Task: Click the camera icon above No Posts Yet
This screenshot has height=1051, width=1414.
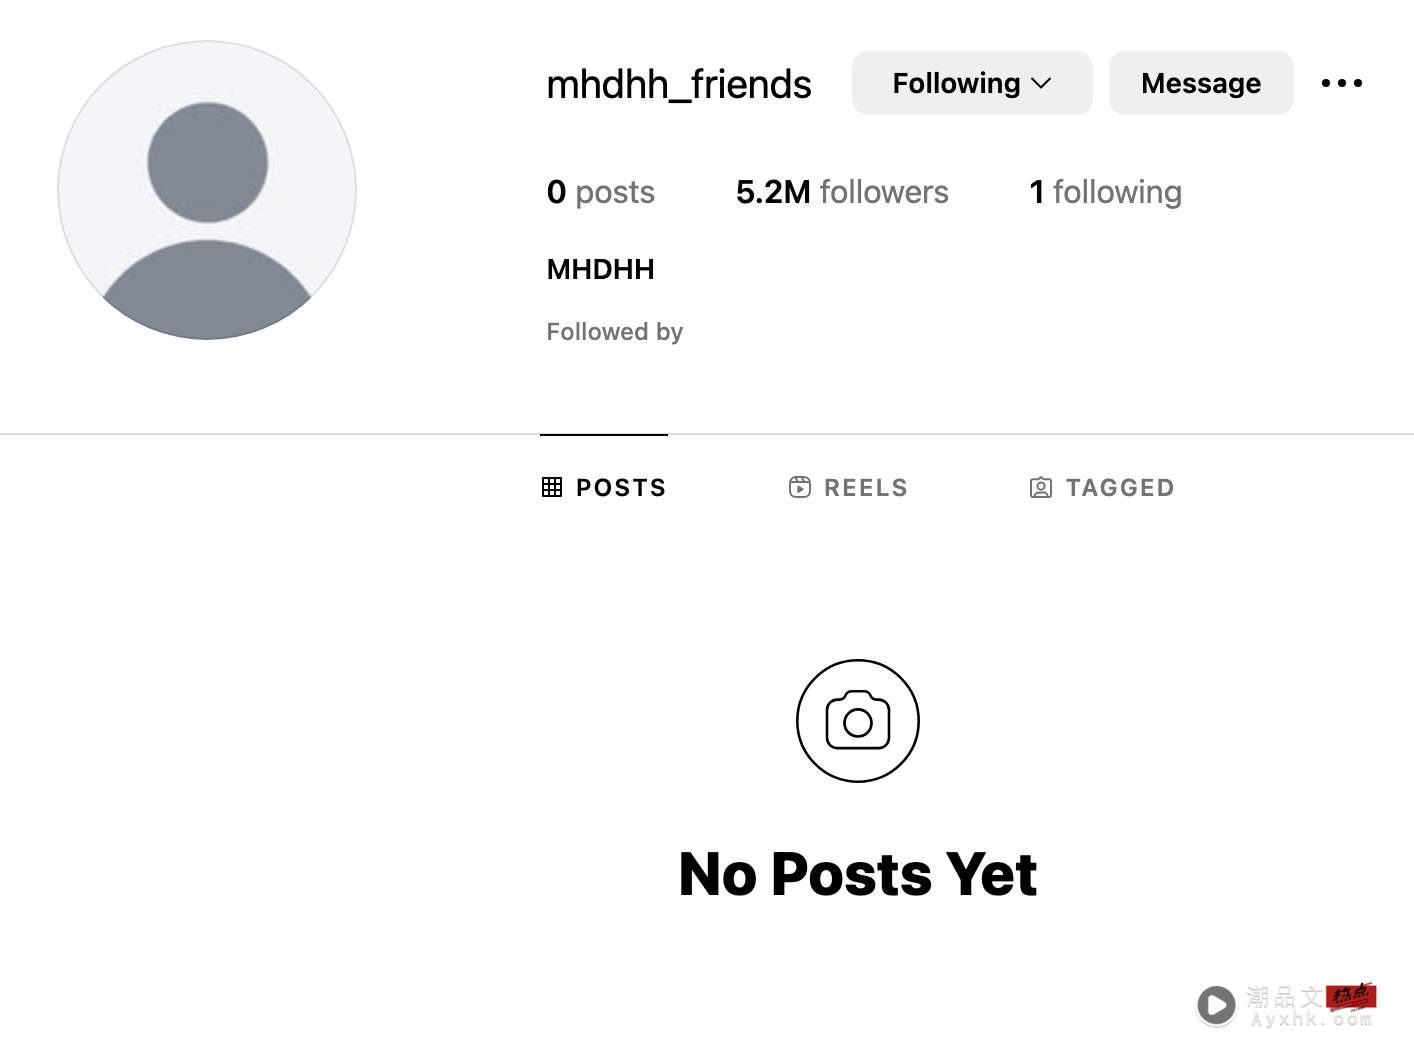Action: (x=858, y=721)
